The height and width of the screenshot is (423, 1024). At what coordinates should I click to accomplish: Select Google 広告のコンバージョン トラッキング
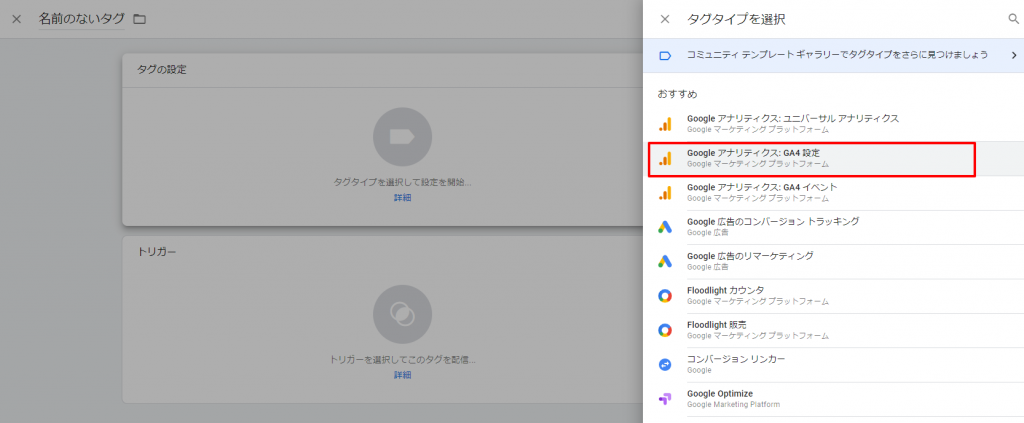pyautogui.click(x=833, y=227)
